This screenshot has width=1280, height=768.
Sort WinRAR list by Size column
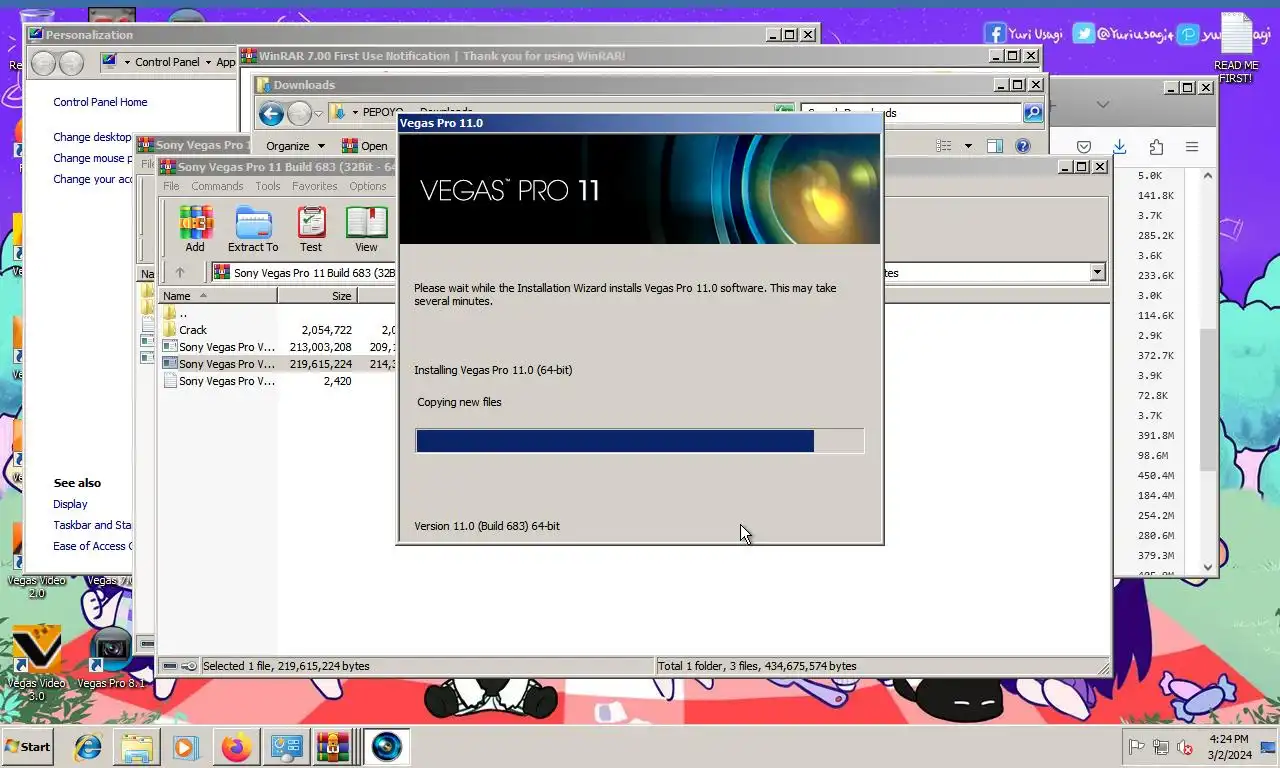(317, 296)
